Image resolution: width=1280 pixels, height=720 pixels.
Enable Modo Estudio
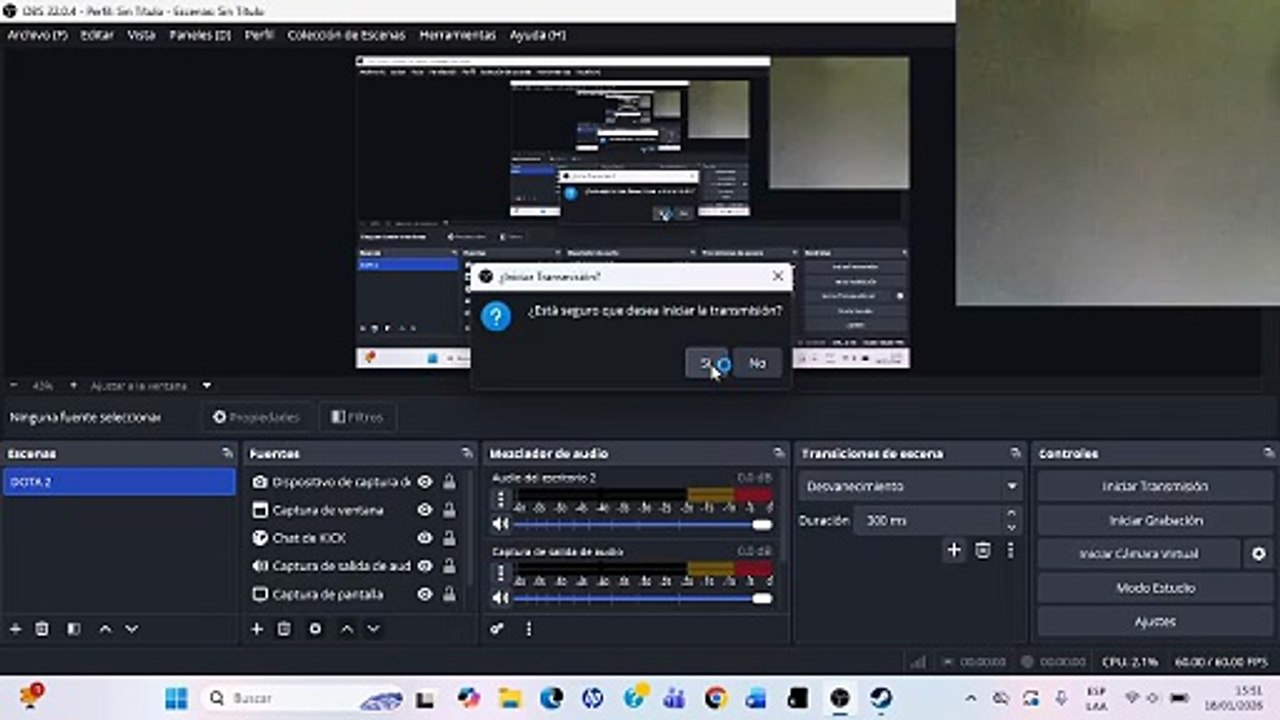[x=1155, y=588]
